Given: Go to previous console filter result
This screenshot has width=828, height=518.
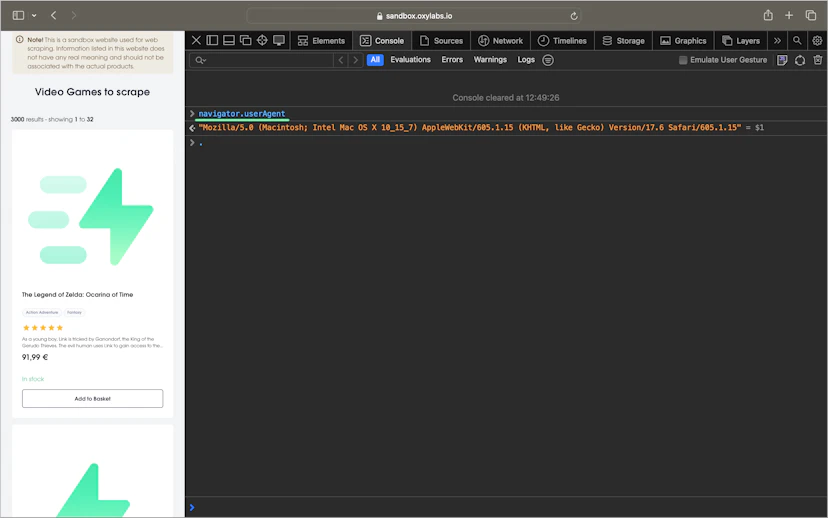Looking at the screenshot, I should point(341,60).
